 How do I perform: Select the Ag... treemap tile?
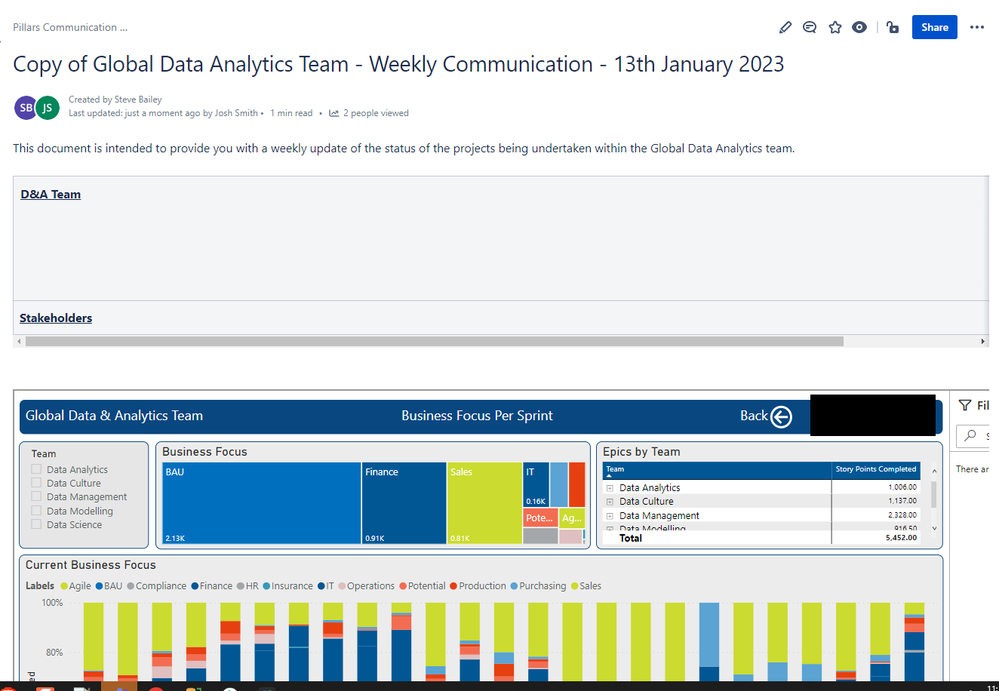click(571, 518)
